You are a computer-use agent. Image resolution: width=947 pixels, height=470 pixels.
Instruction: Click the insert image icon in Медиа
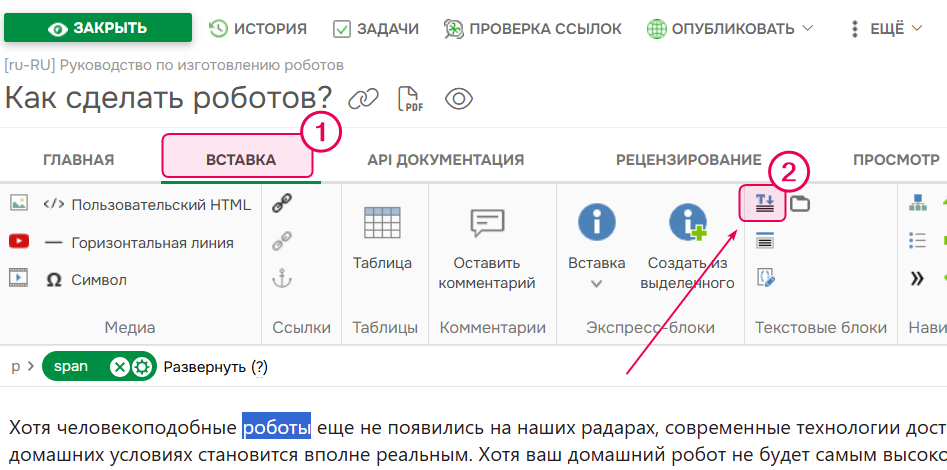point(19,203)
